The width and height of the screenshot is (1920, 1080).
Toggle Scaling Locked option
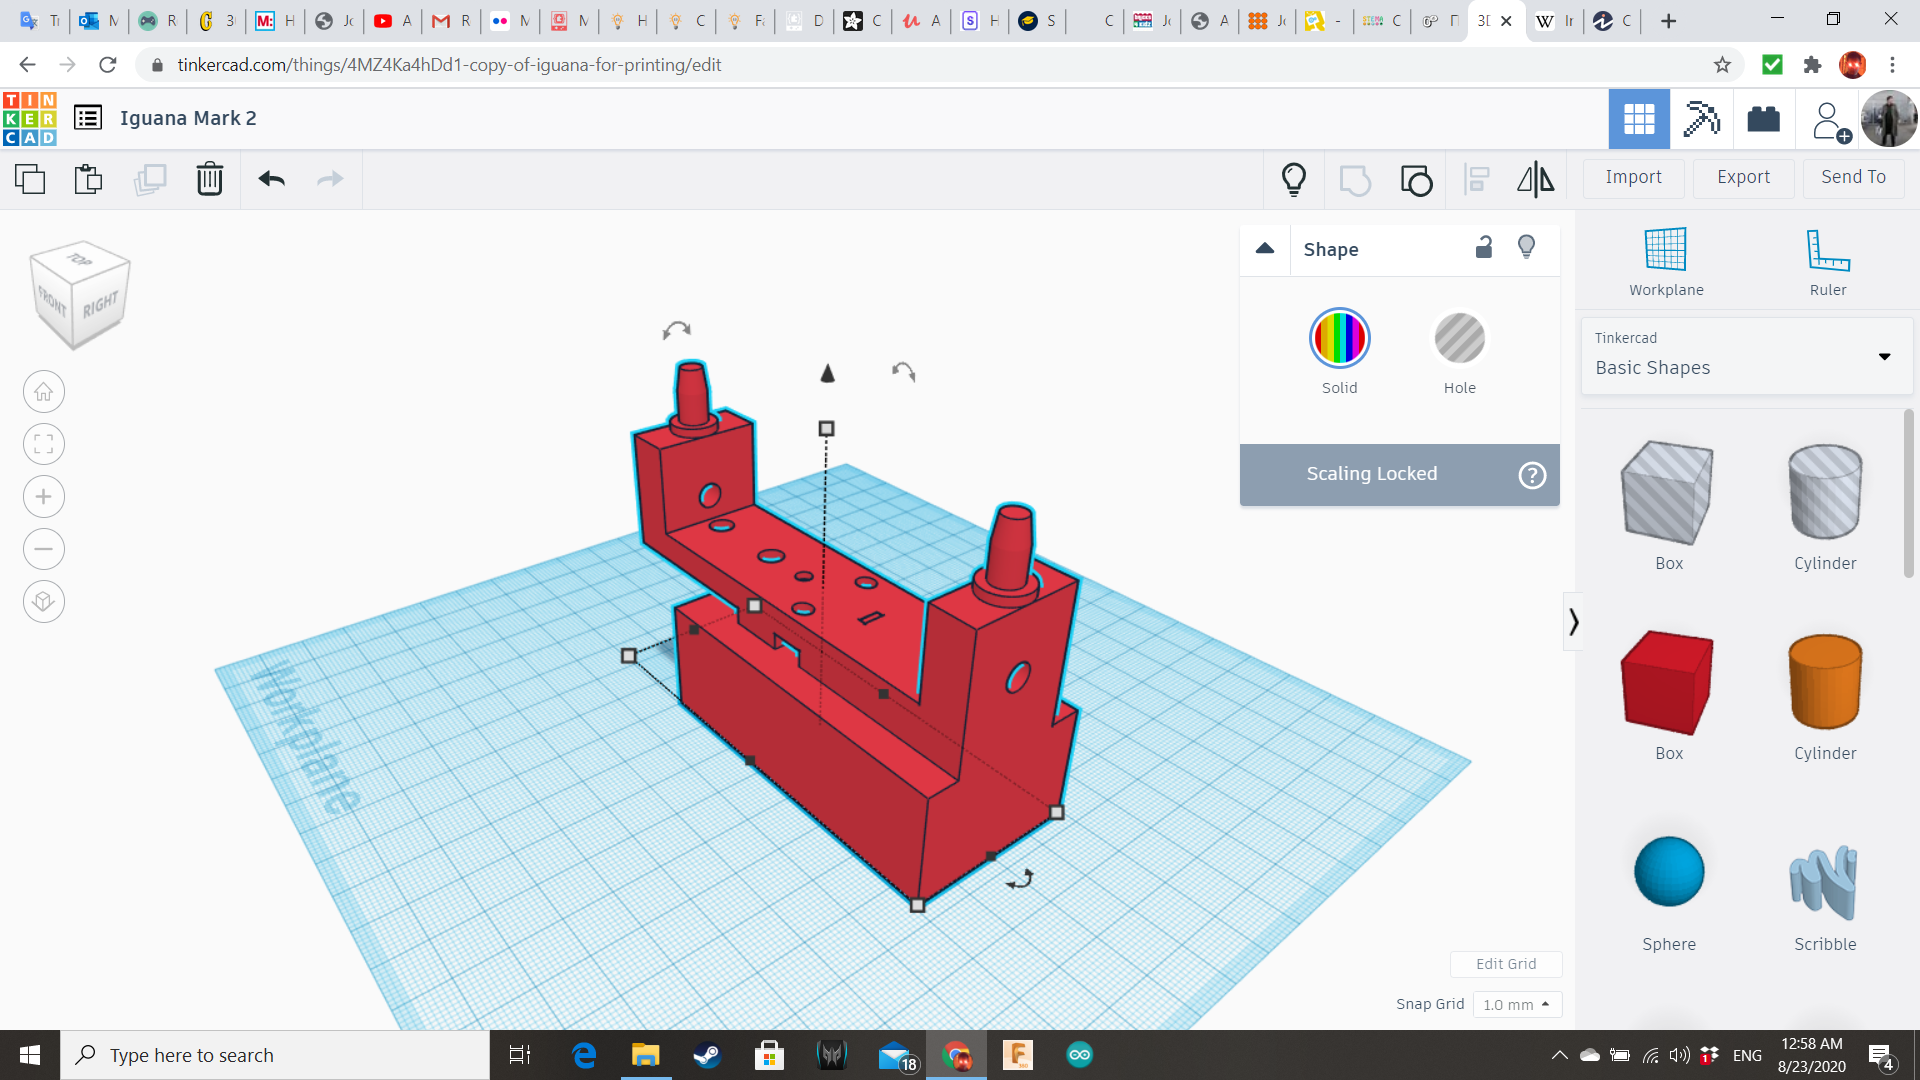click(x=1371, y=472)
